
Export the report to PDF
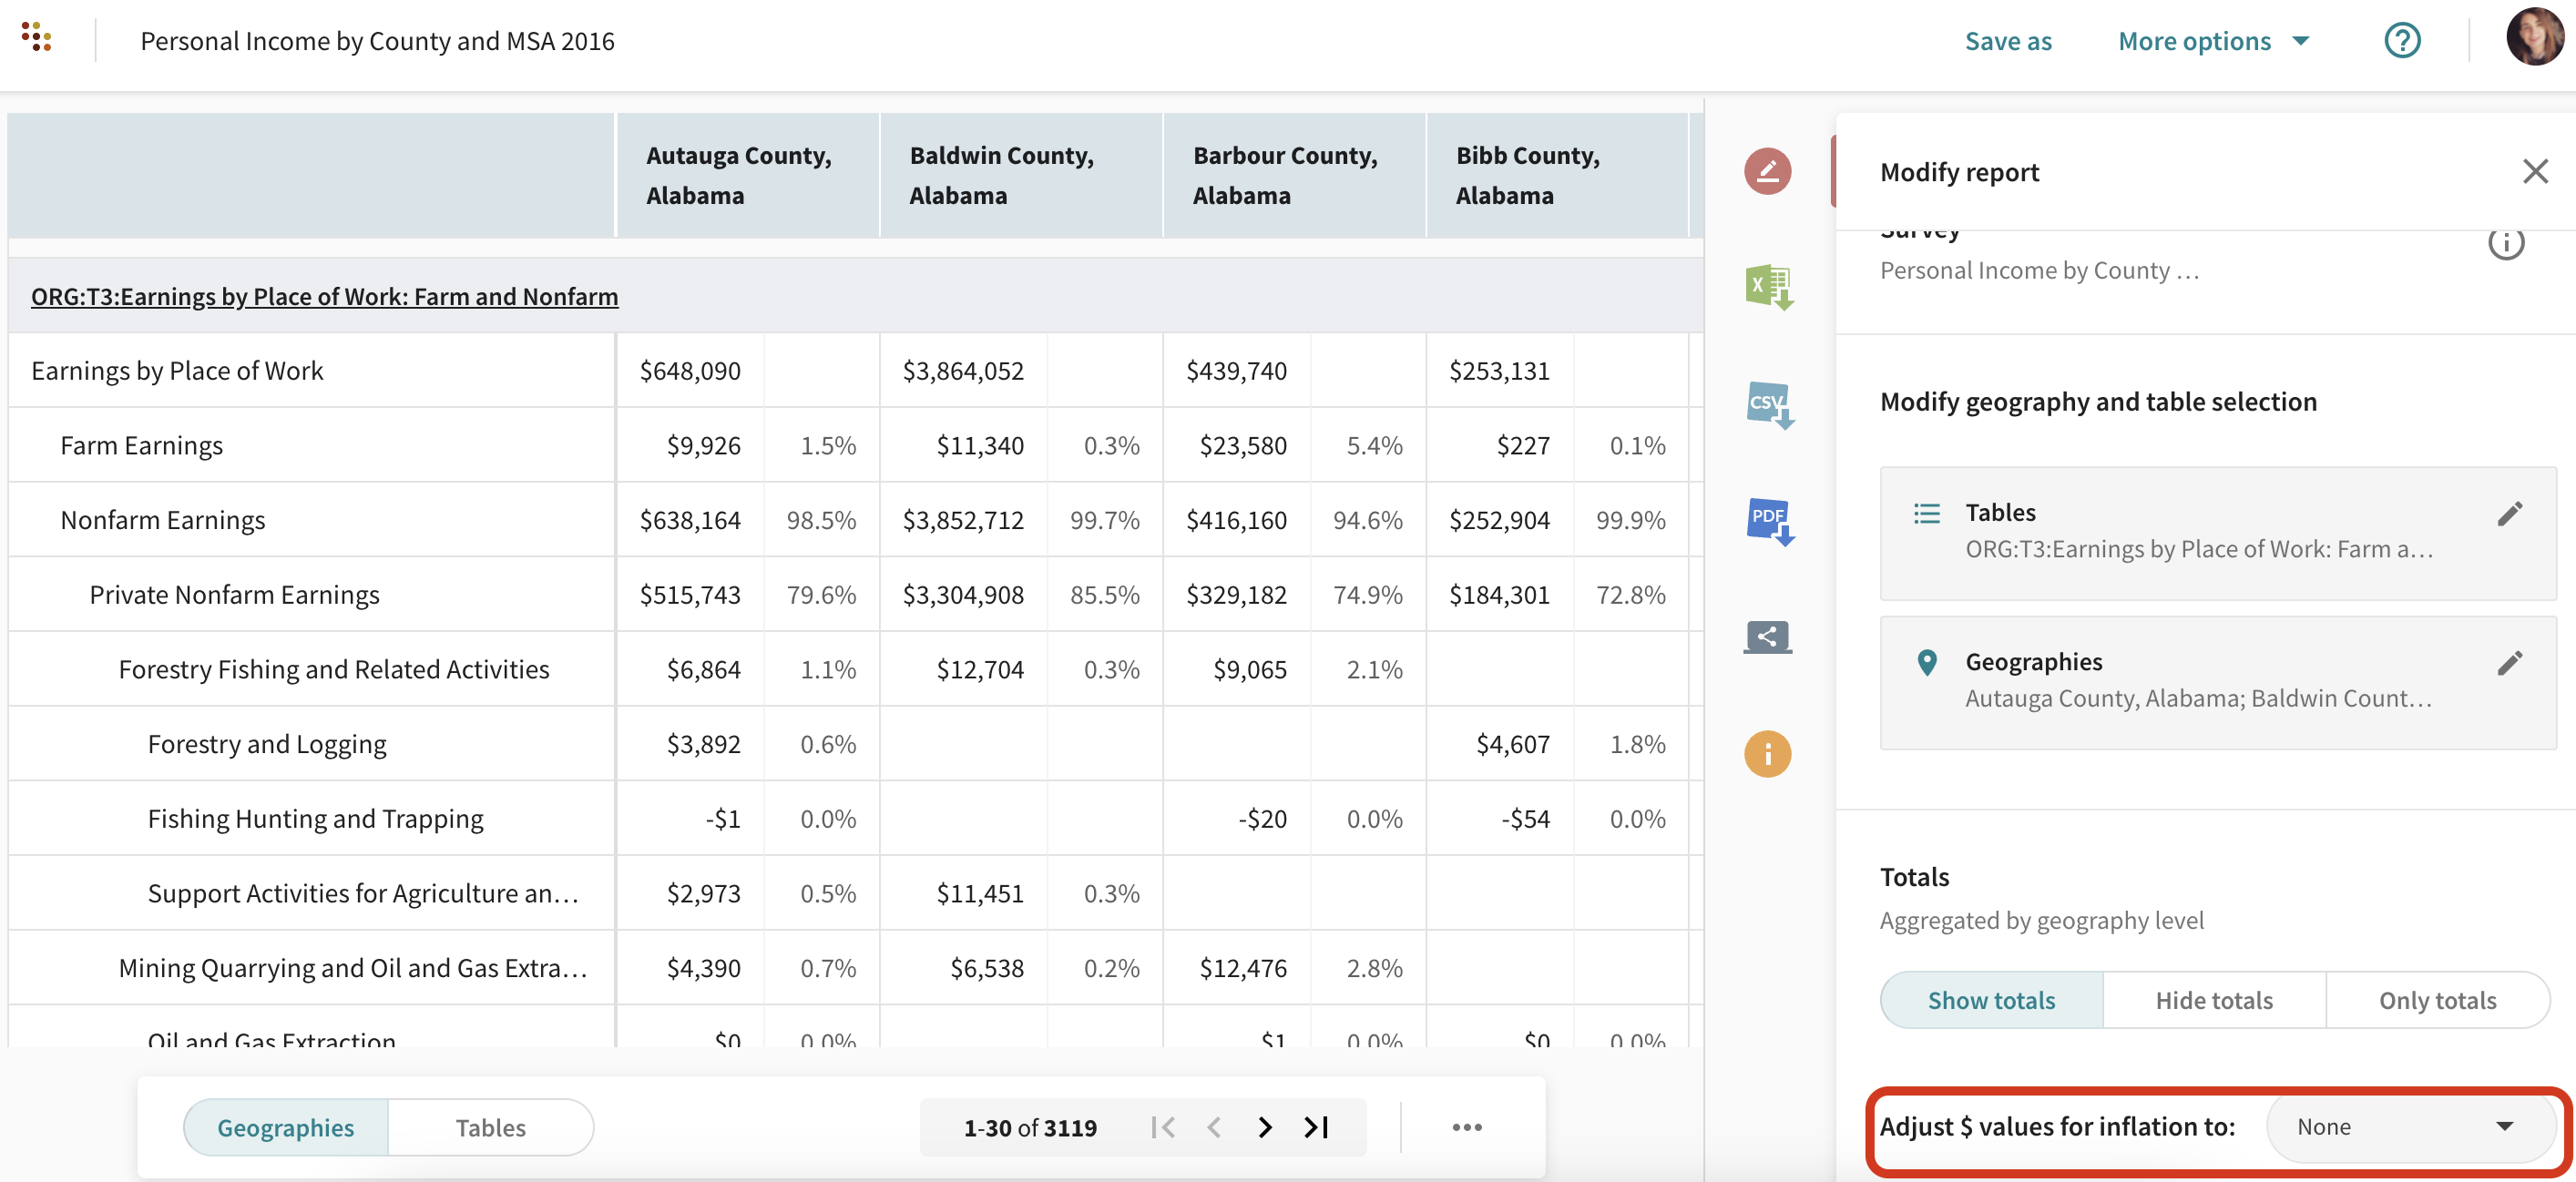[x=1767, y=520]
